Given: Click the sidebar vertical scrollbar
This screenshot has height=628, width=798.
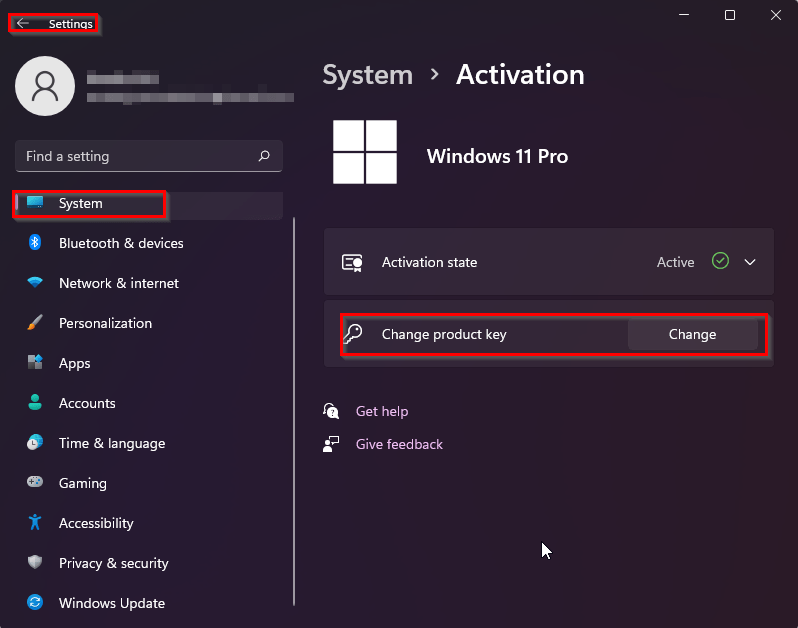Looking at the screenshot, I should 294,411.
